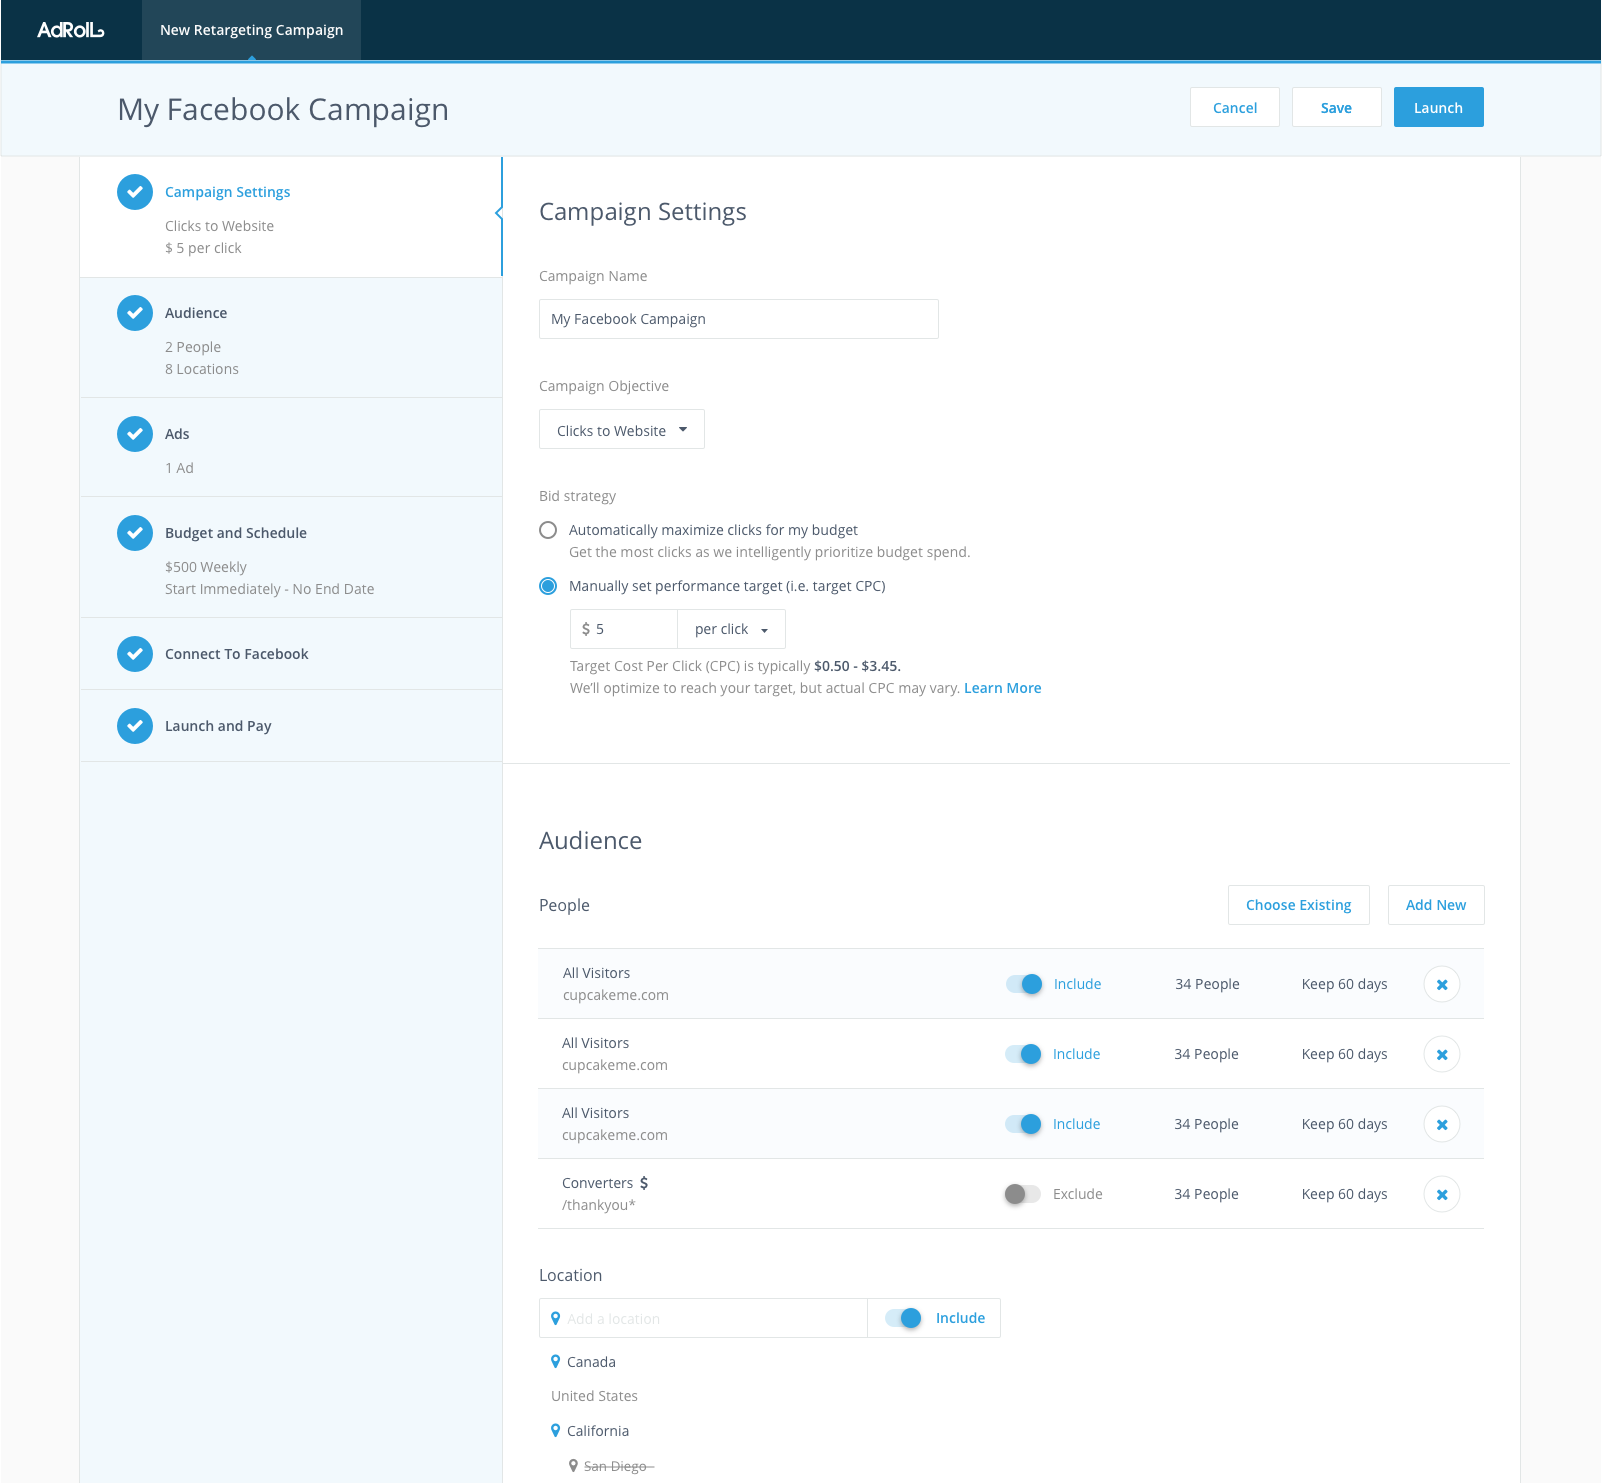Click the Choose Existing button
This screenshot has height=1483, width=1602.
click(1298, 905)
